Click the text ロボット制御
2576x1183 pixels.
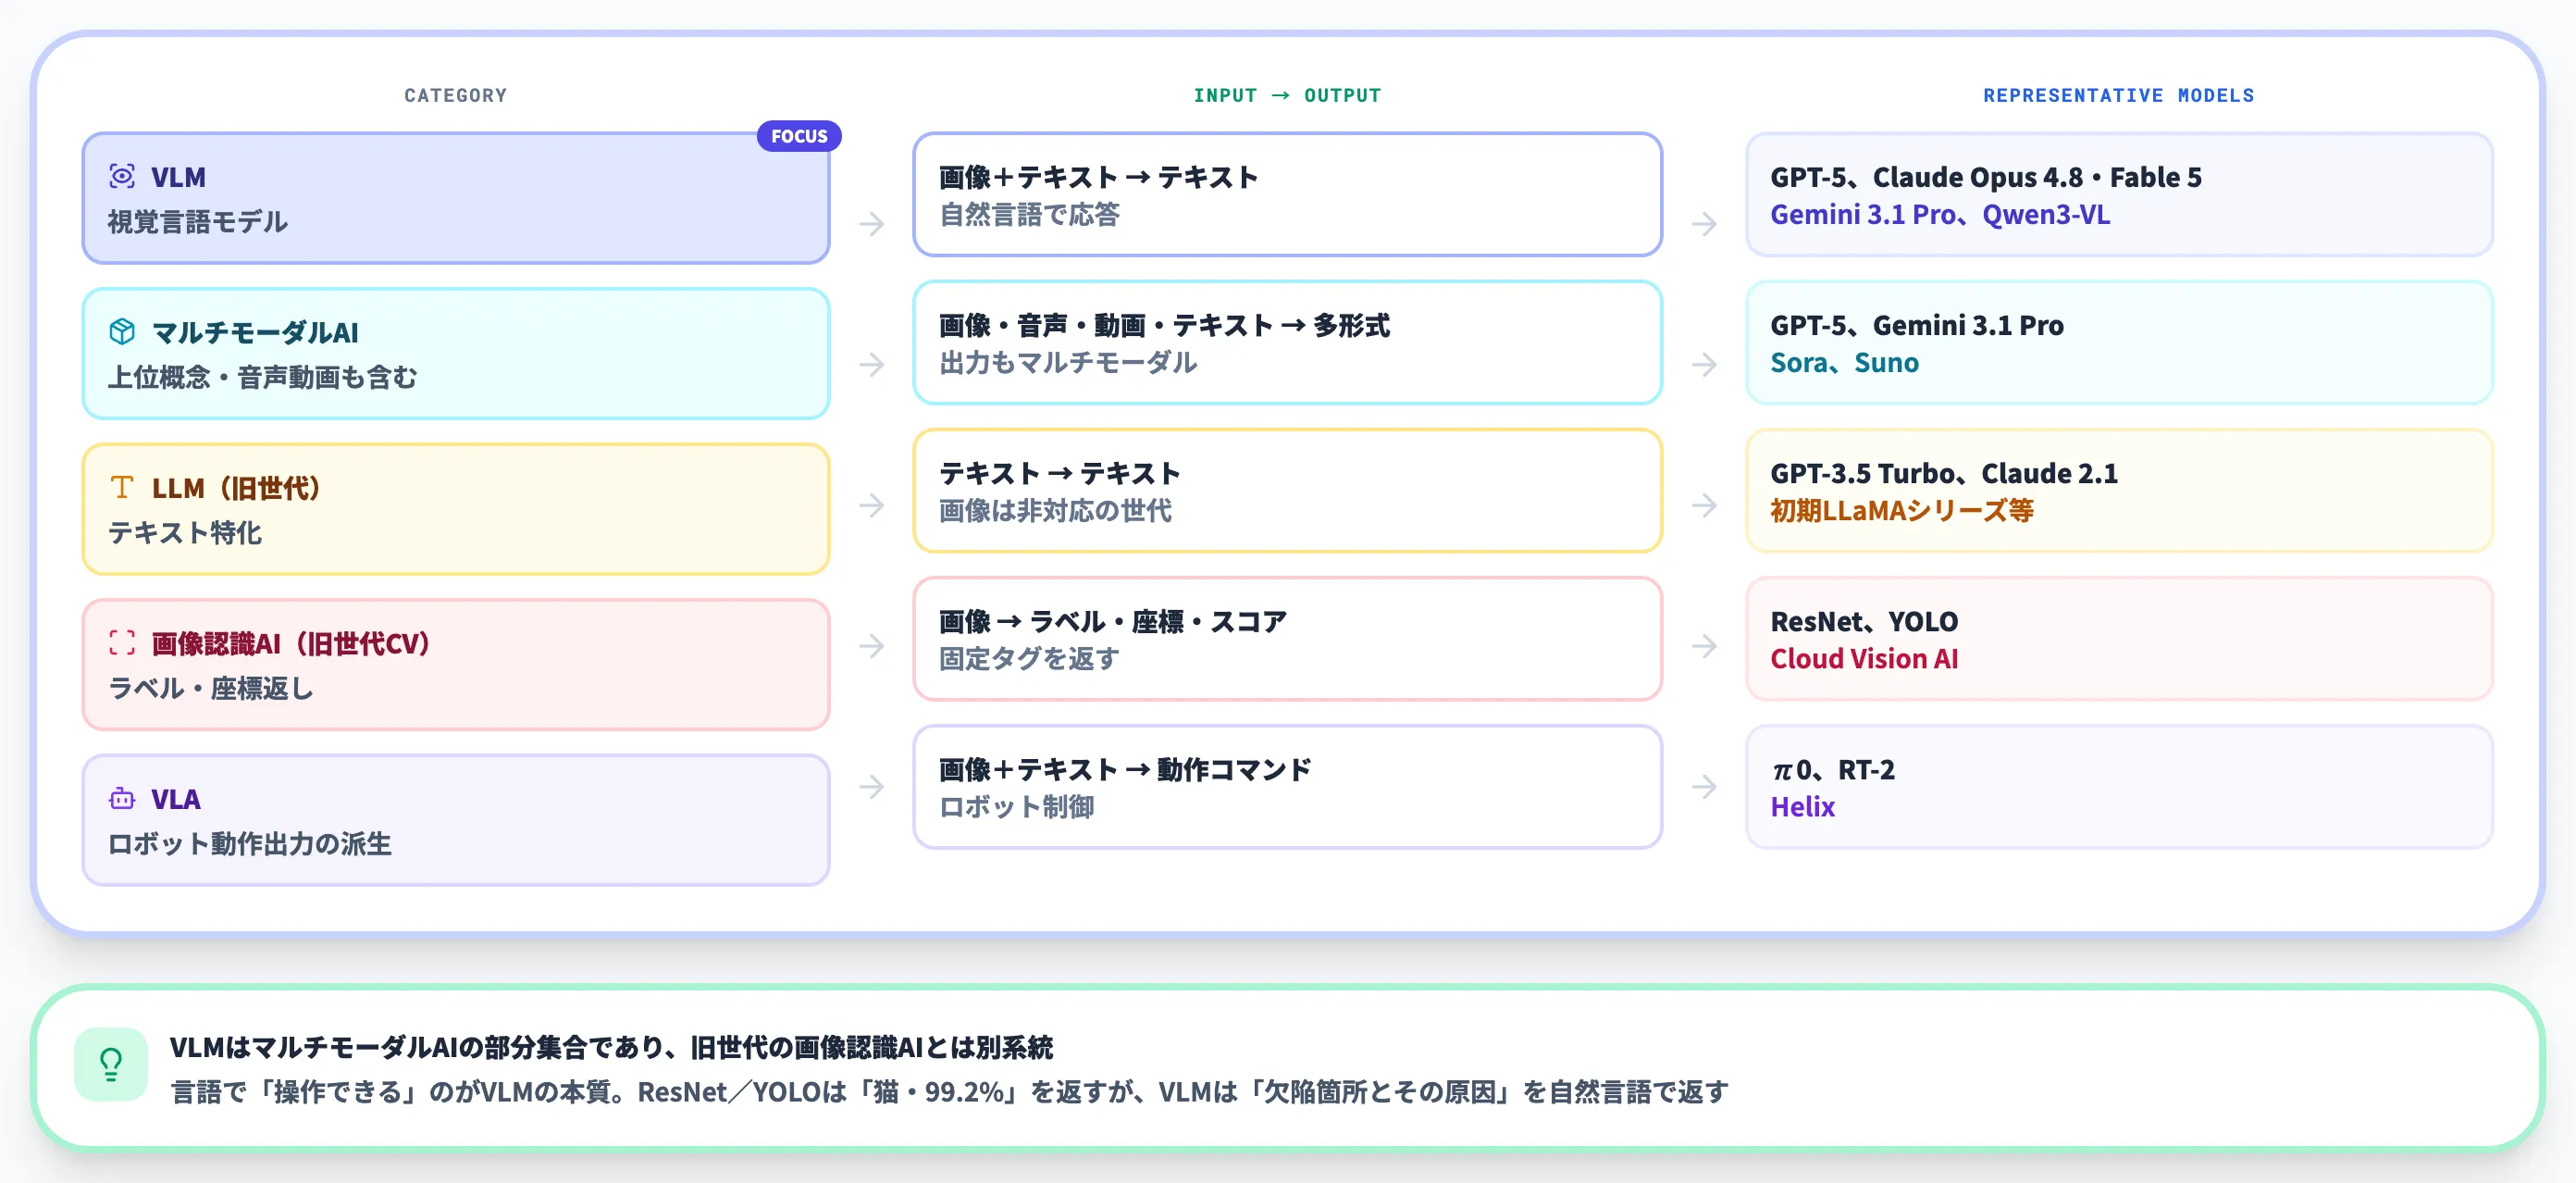1016,807
